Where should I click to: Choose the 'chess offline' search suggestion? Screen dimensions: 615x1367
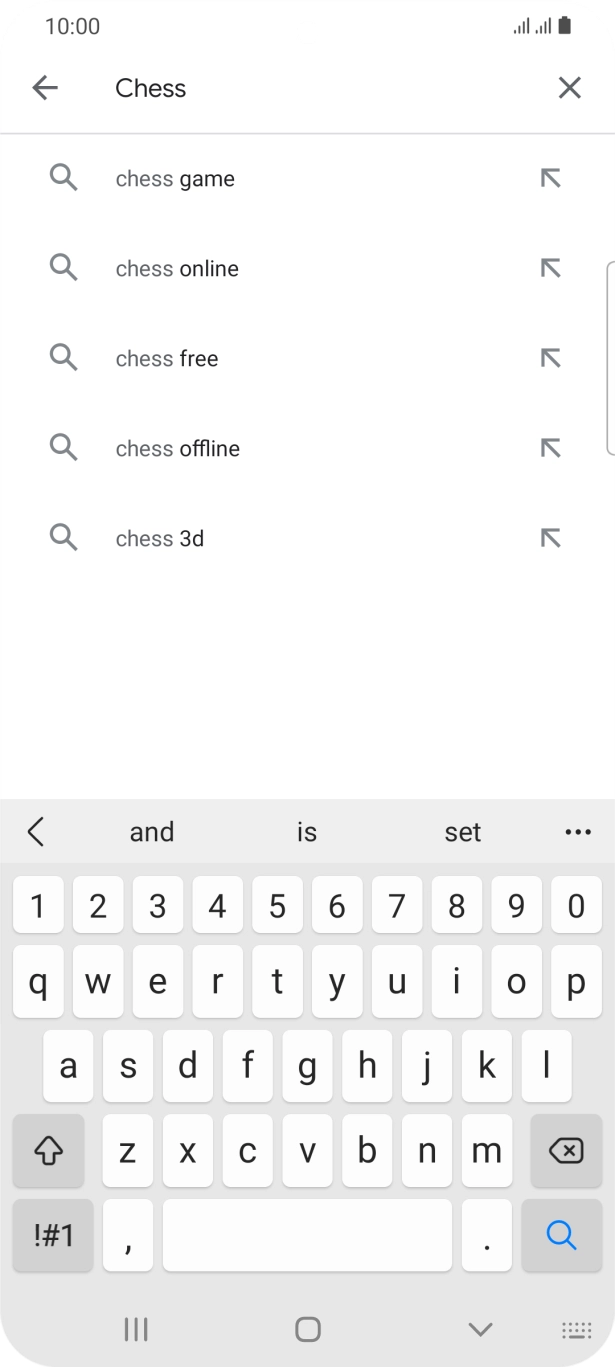[177, 448]
